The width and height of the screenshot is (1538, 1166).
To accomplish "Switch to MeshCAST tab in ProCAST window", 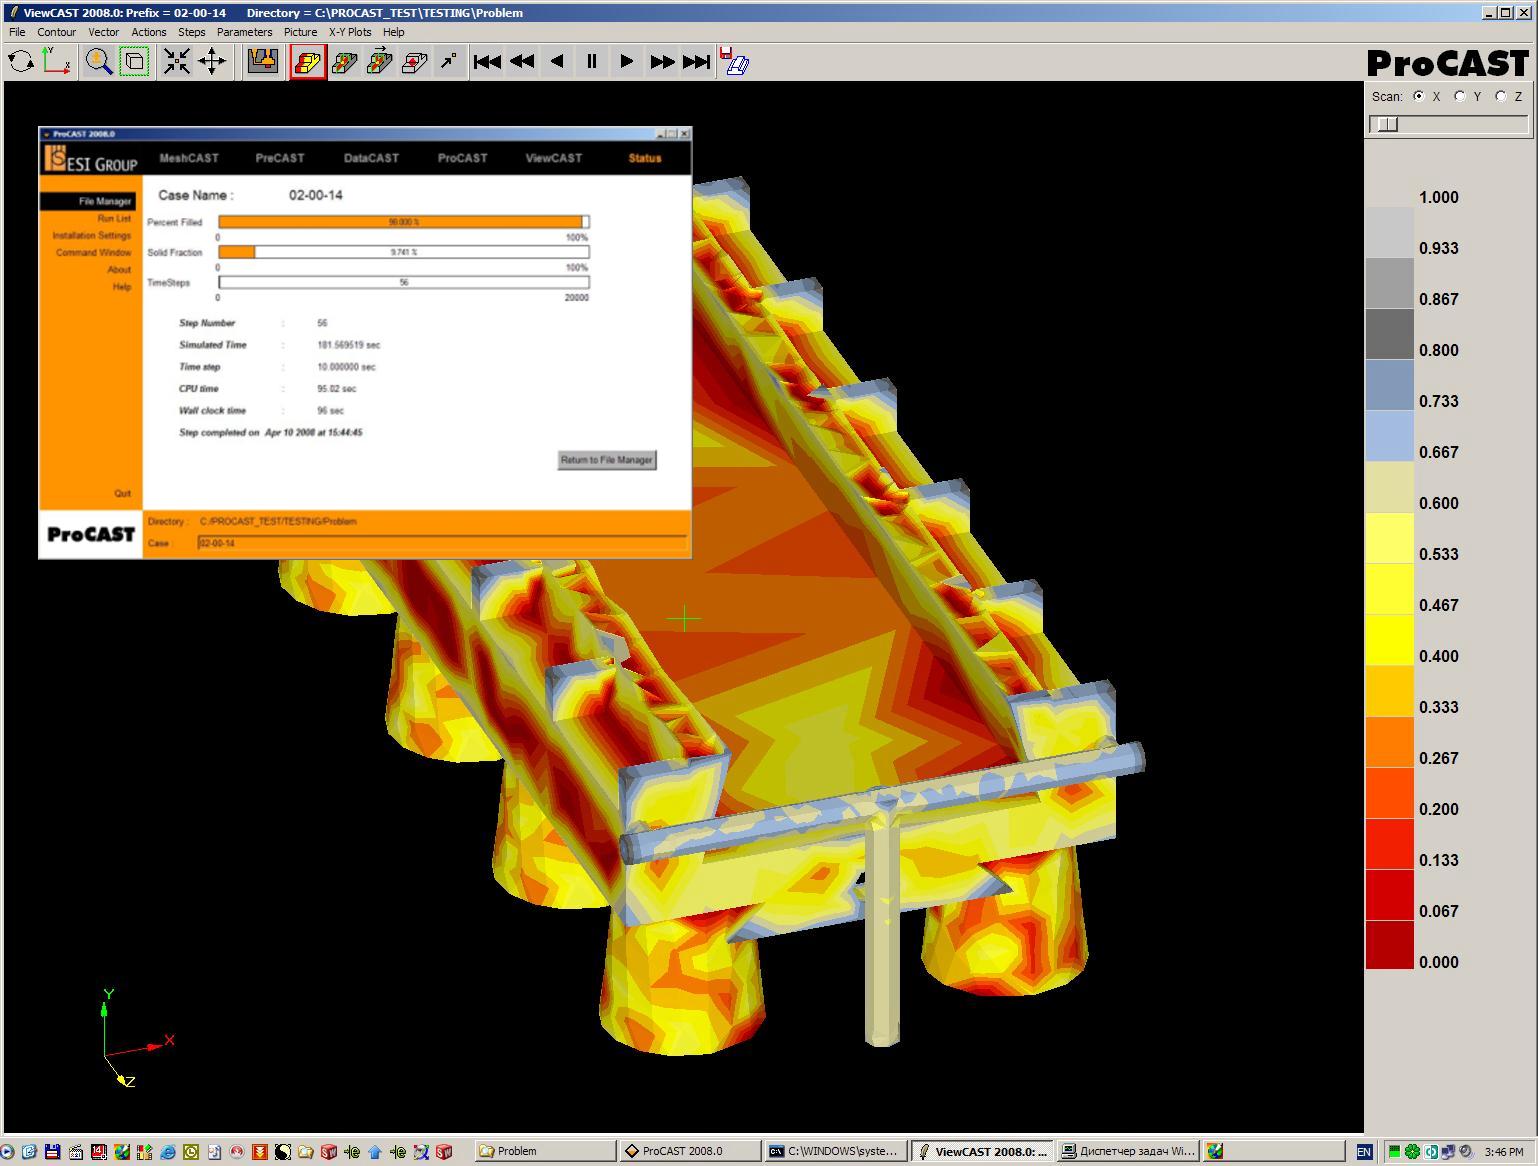I will tap(189, 158).
